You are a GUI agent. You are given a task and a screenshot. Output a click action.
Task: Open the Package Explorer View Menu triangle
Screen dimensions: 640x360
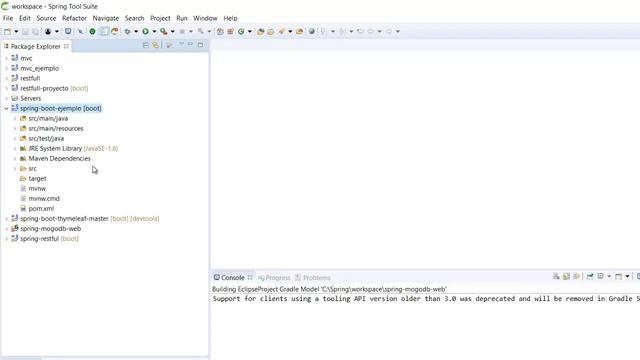click(182, 44)
